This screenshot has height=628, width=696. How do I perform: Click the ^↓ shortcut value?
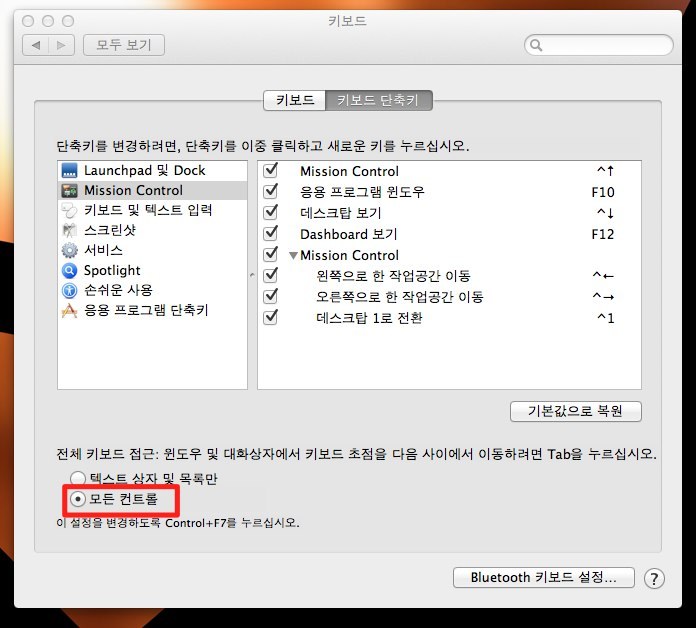606,213
